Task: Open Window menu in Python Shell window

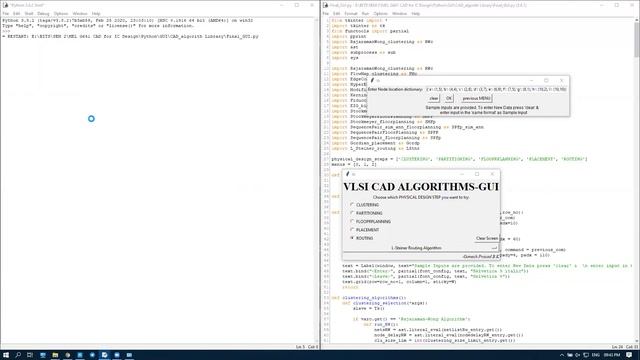Action: 80,13
